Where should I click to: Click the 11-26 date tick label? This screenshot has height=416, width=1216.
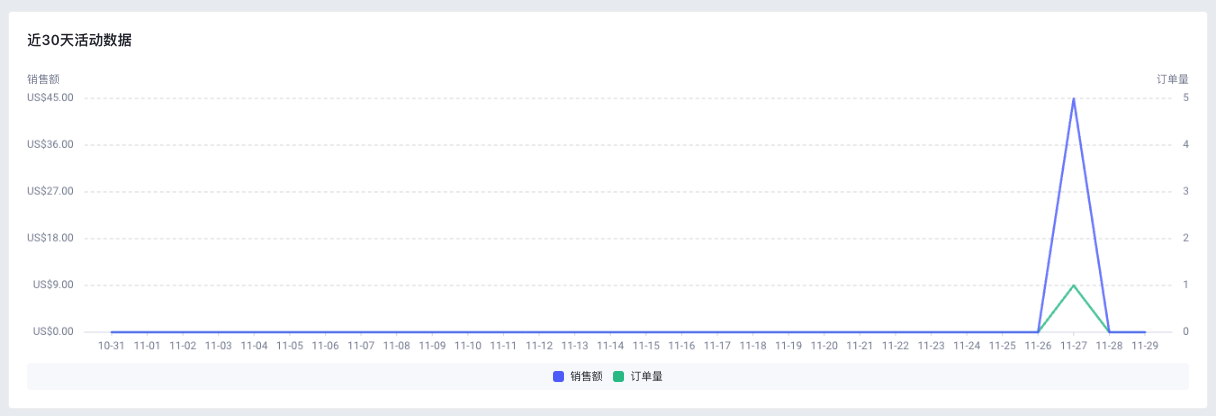click(x=1038, y=346)
